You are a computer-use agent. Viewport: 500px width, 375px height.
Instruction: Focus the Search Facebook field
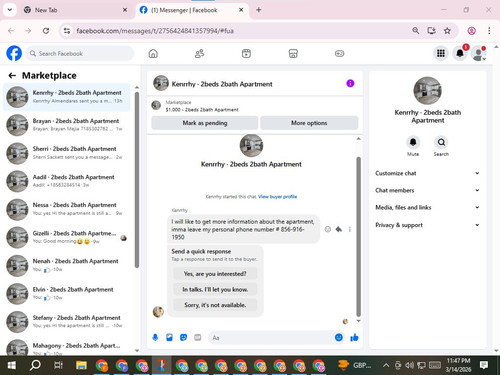tap(80, 53)
